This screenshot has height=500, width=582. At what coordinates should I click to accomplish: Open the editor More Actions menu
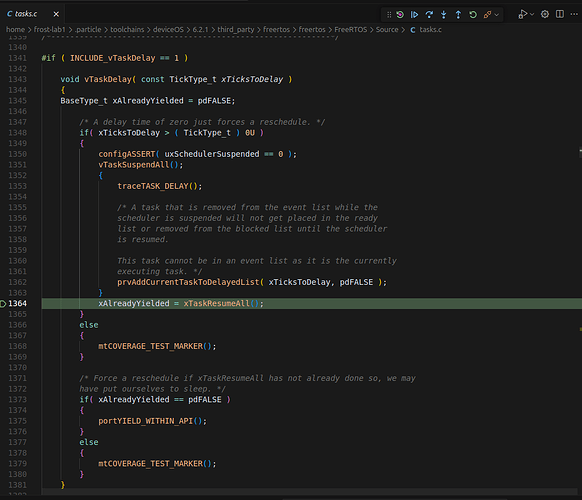pyautogui.click(x=574, y=14)
